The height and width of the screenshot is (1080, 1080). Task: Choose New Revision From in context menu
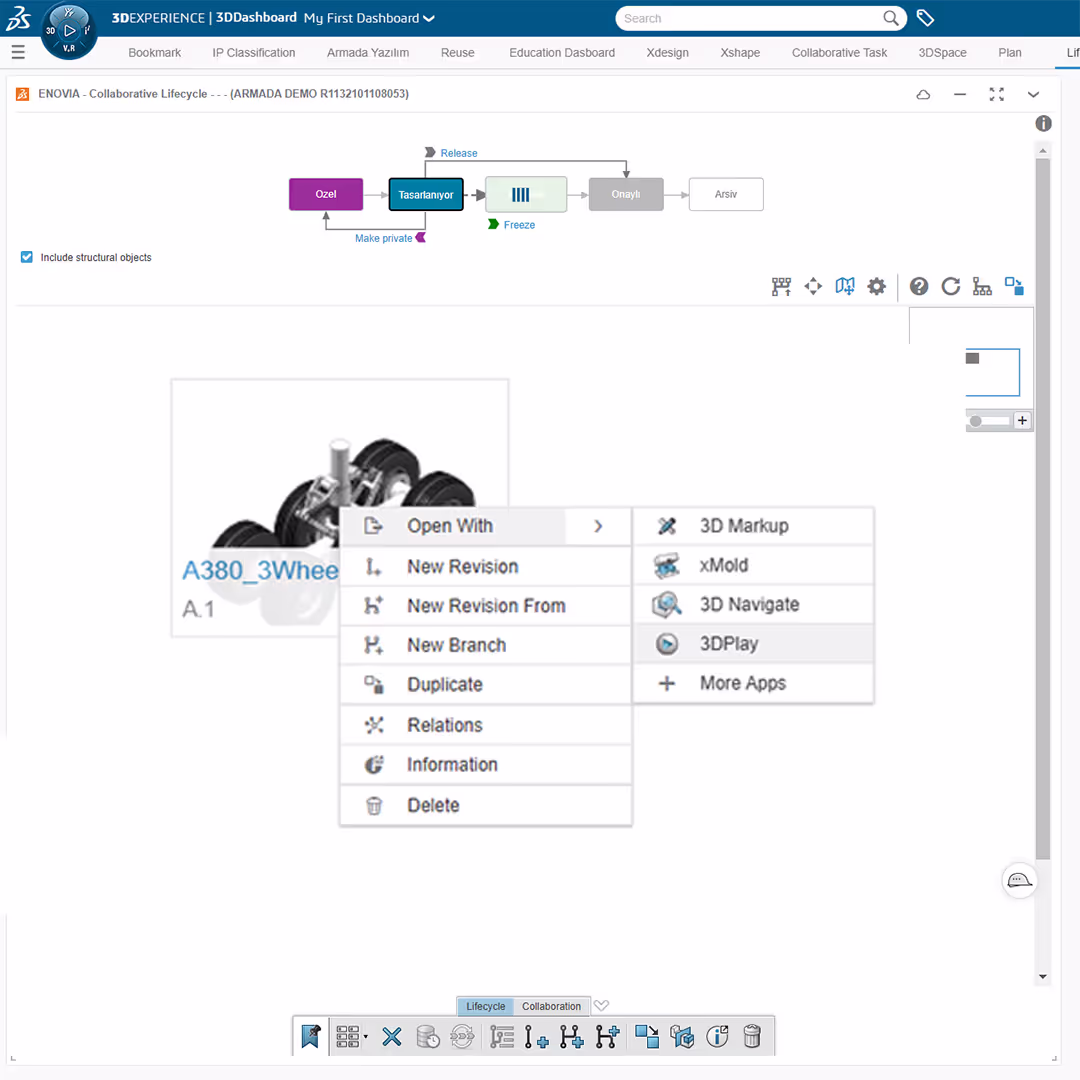tap(486, 605)
